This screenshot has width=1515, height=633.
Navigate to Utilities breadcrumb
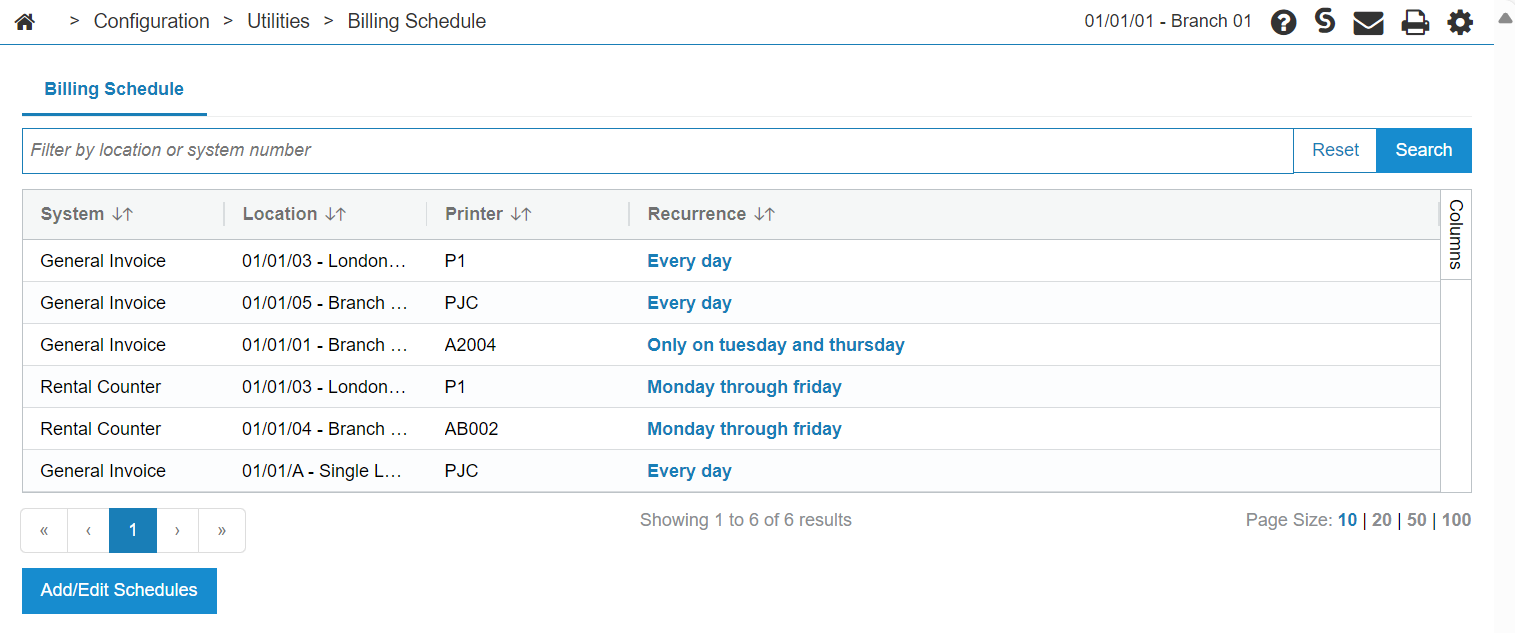click(x=278, y=21)
